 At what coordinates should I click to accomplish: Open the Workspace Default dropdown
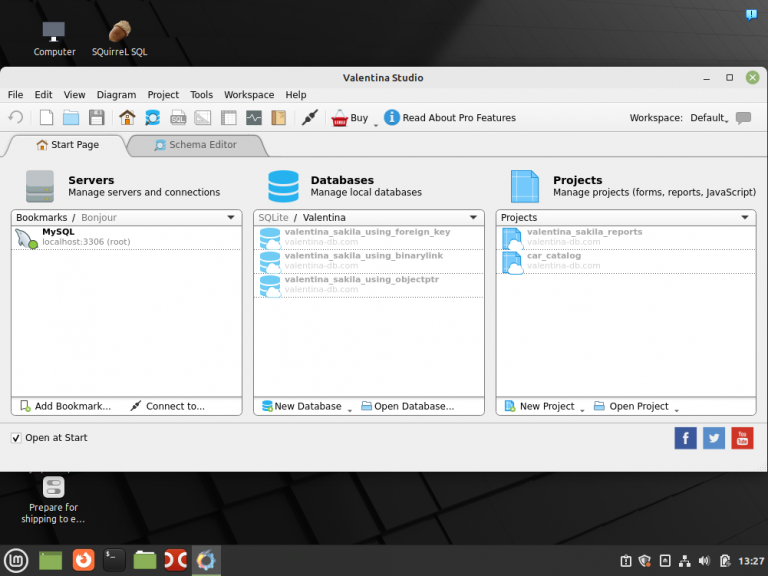[709, 118]
